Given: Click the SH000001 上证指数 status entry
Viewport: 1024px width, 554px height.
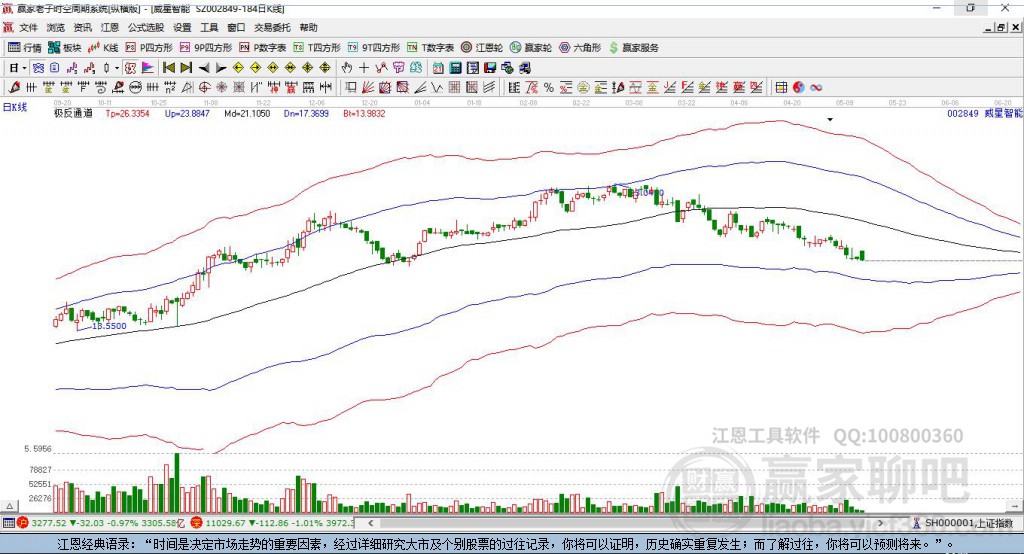Looking at the screenshot, I should 963,523.
